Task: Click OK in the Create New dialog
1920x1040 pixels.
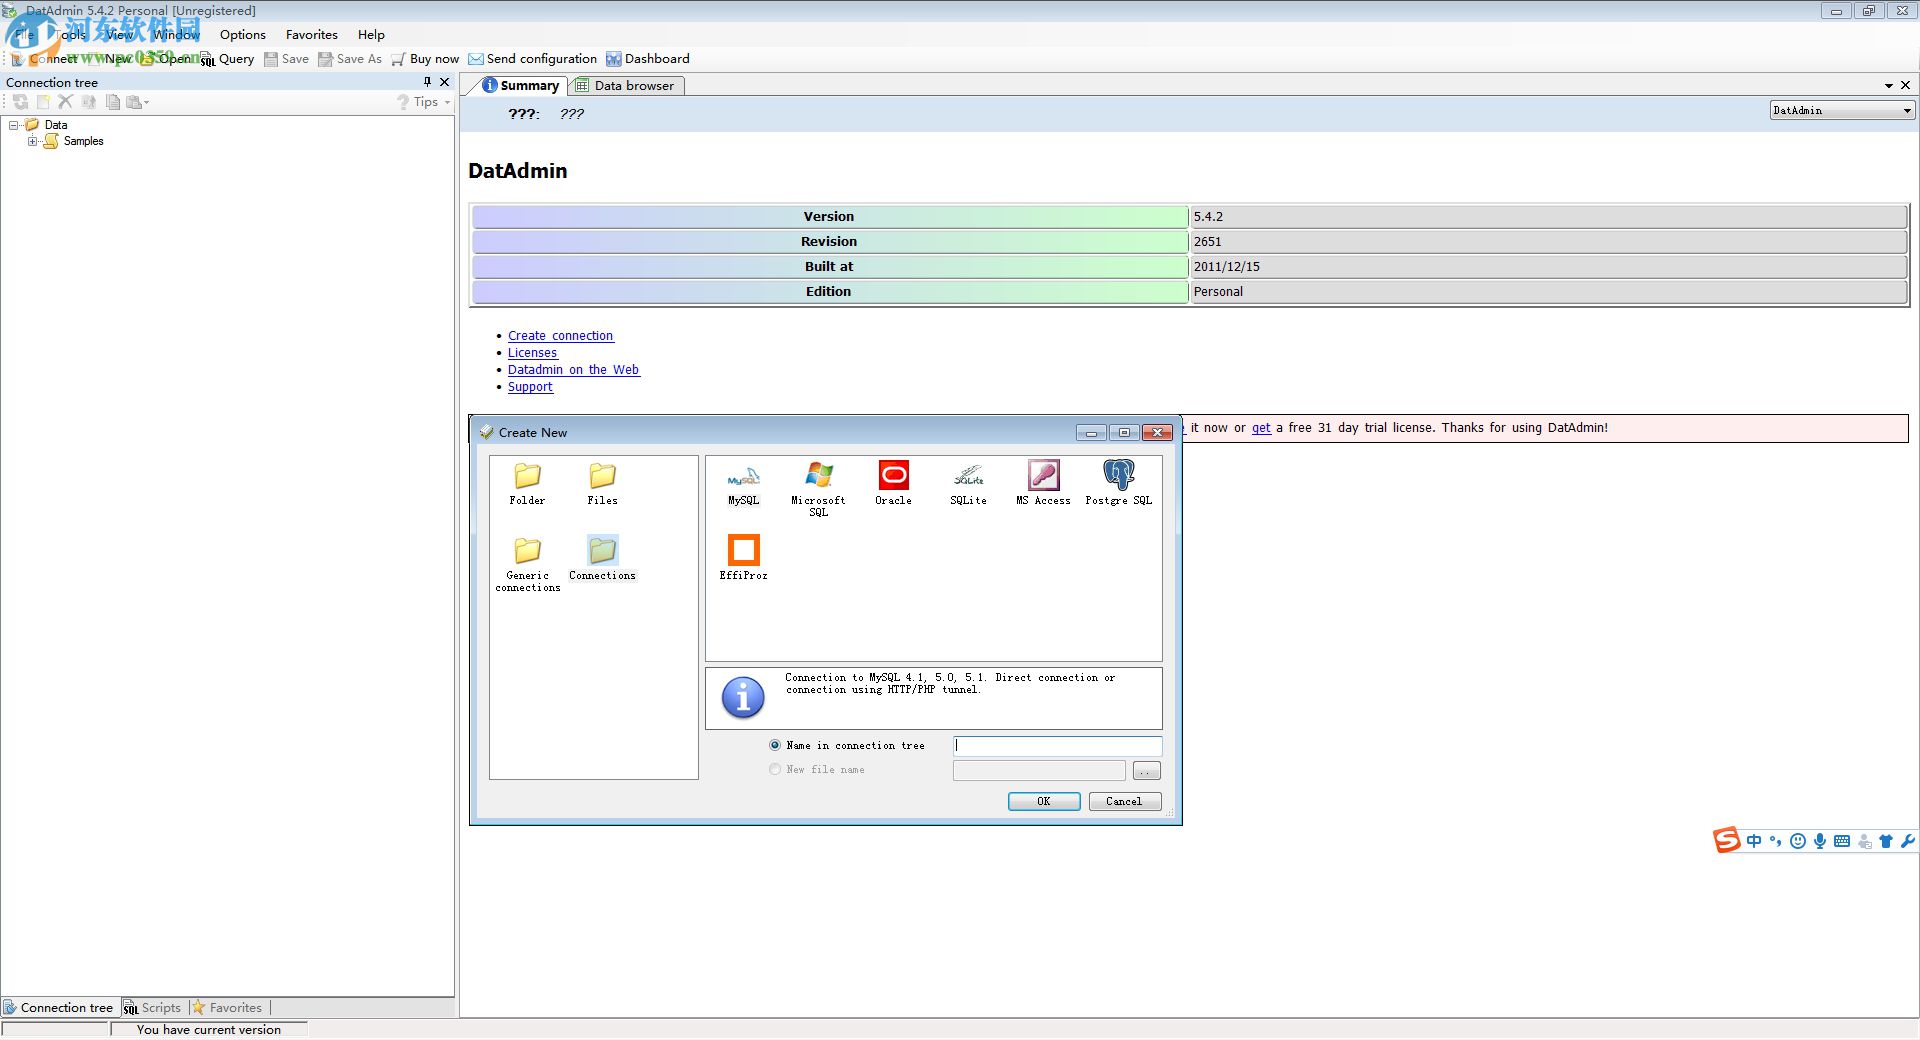Action: [x=1044, y=801]
